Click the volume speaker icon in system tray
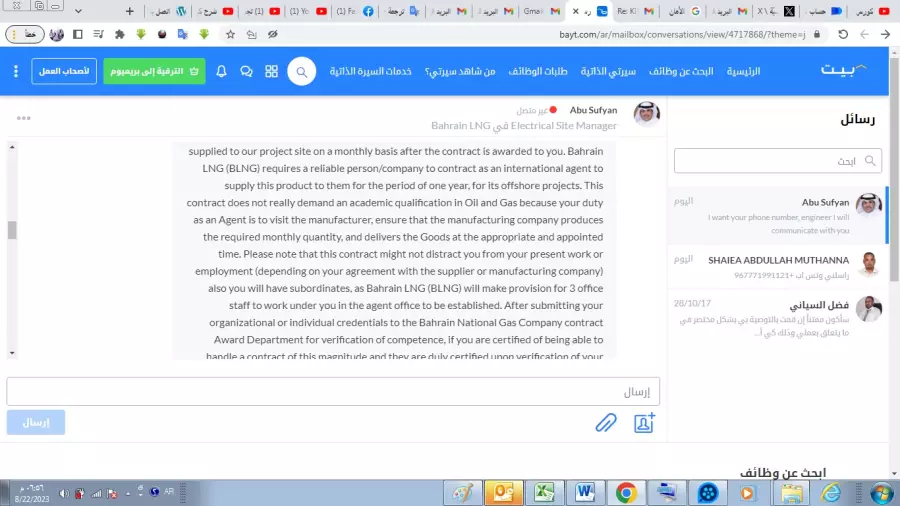Screen dimensions: 900x506 pyautogui.click(x=63, y=493)
